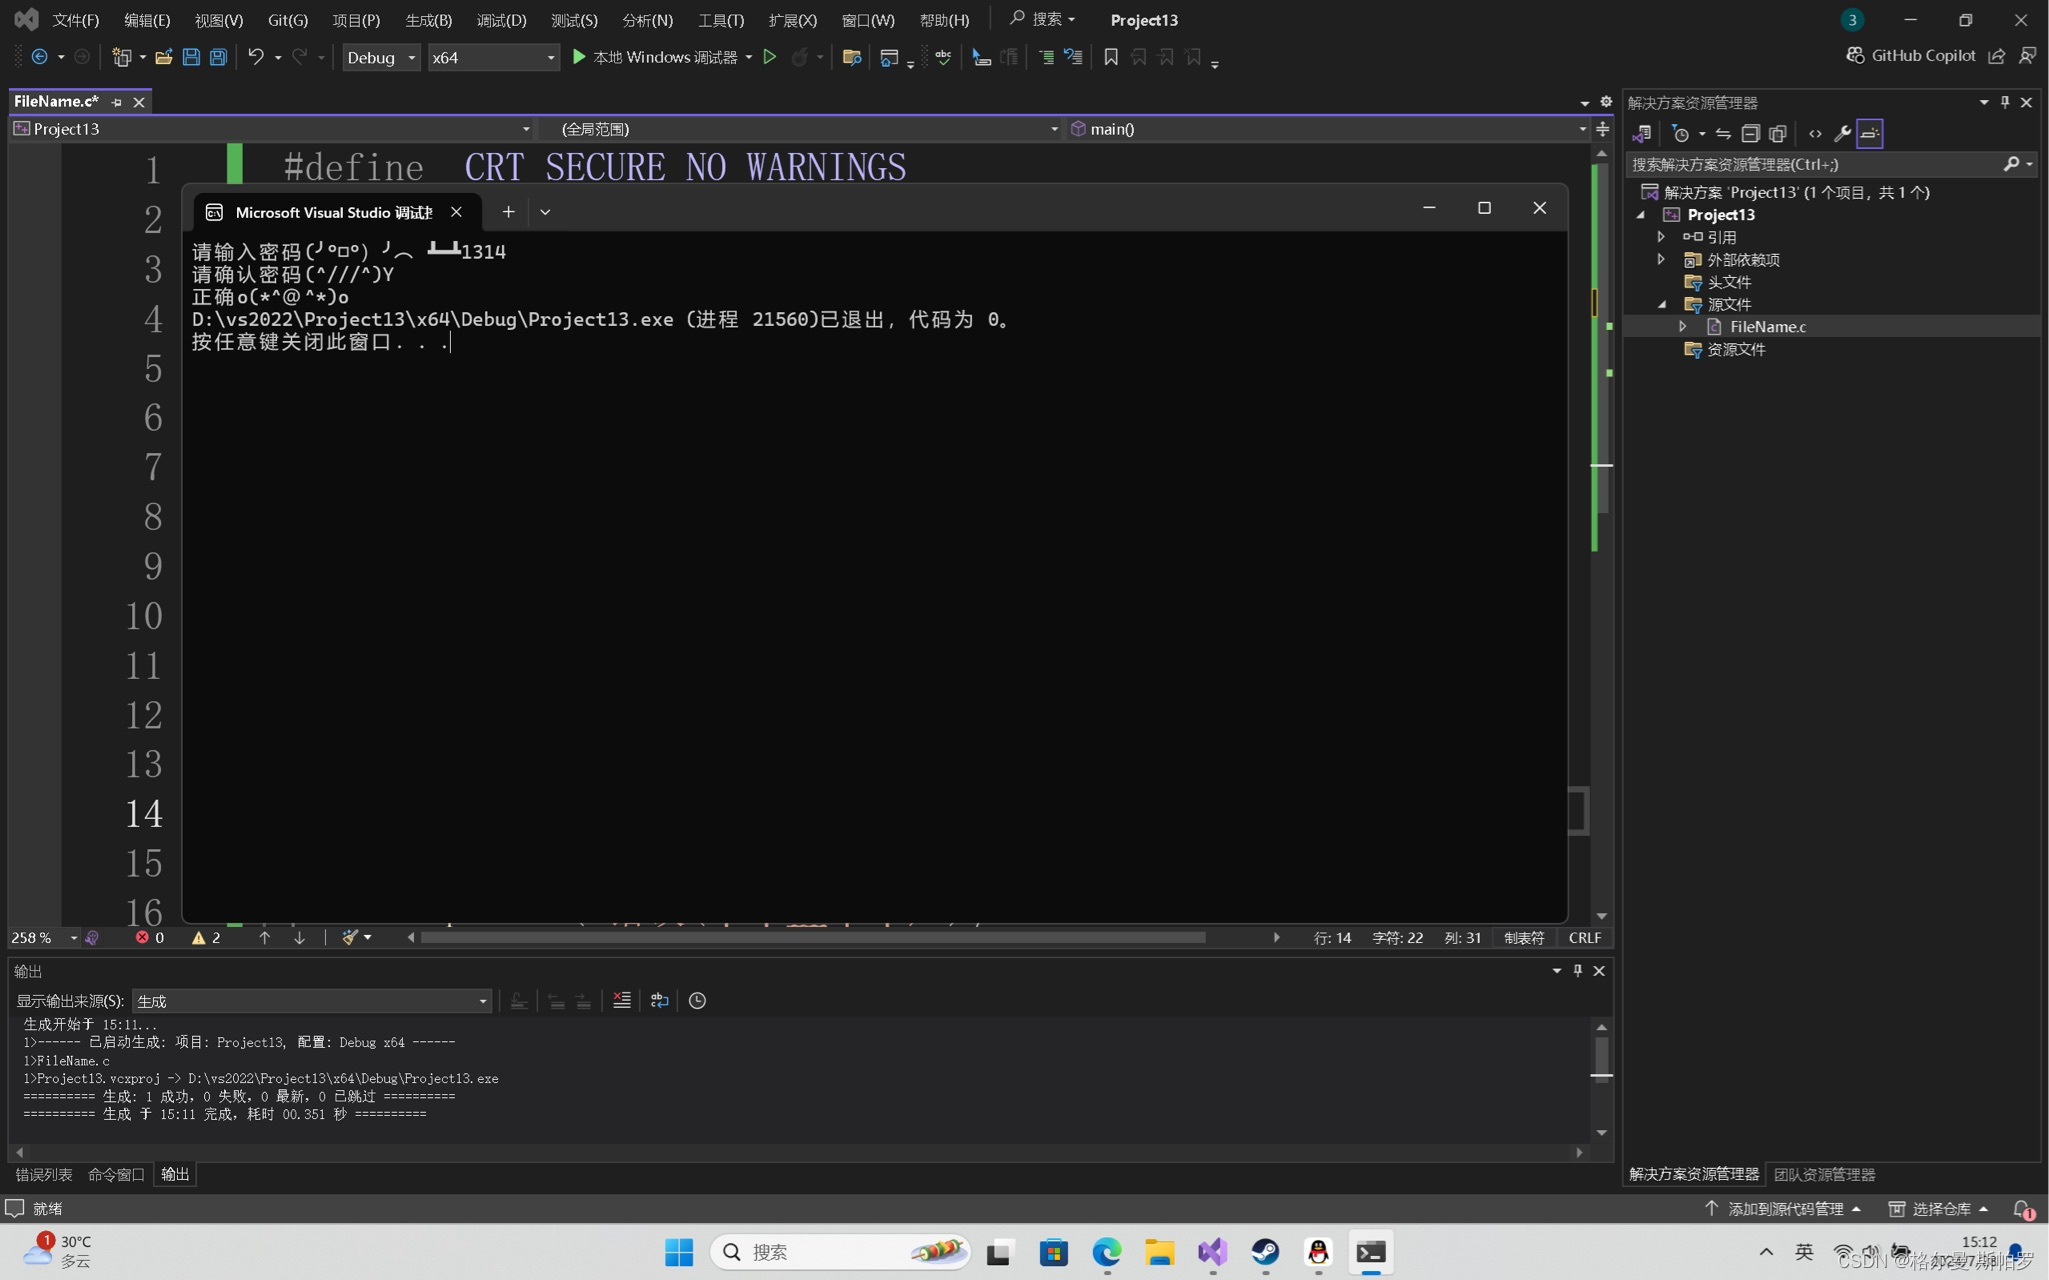Expand the 外部依赖项 tree node
This screenshot has height=1280, width=2049.
[x=1661, y=259]
